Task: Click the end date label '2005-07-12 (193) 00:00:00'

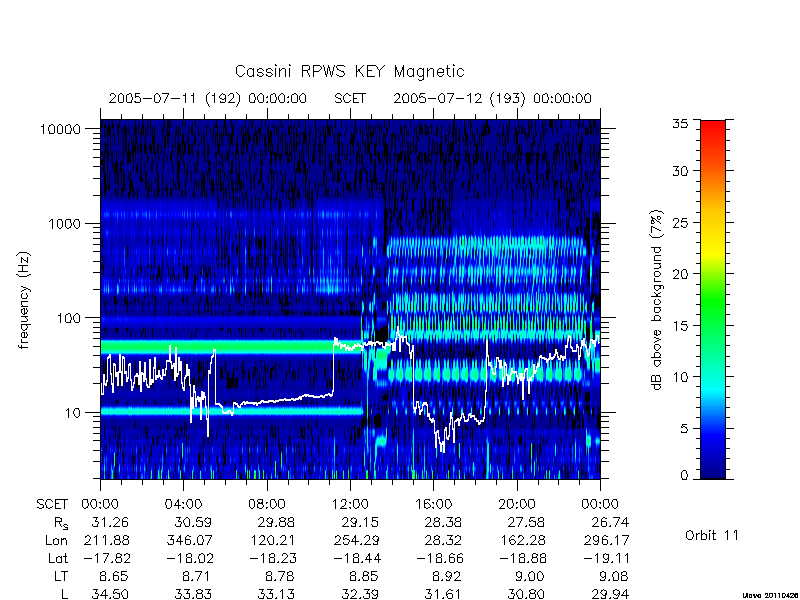Action: point(492,98)
